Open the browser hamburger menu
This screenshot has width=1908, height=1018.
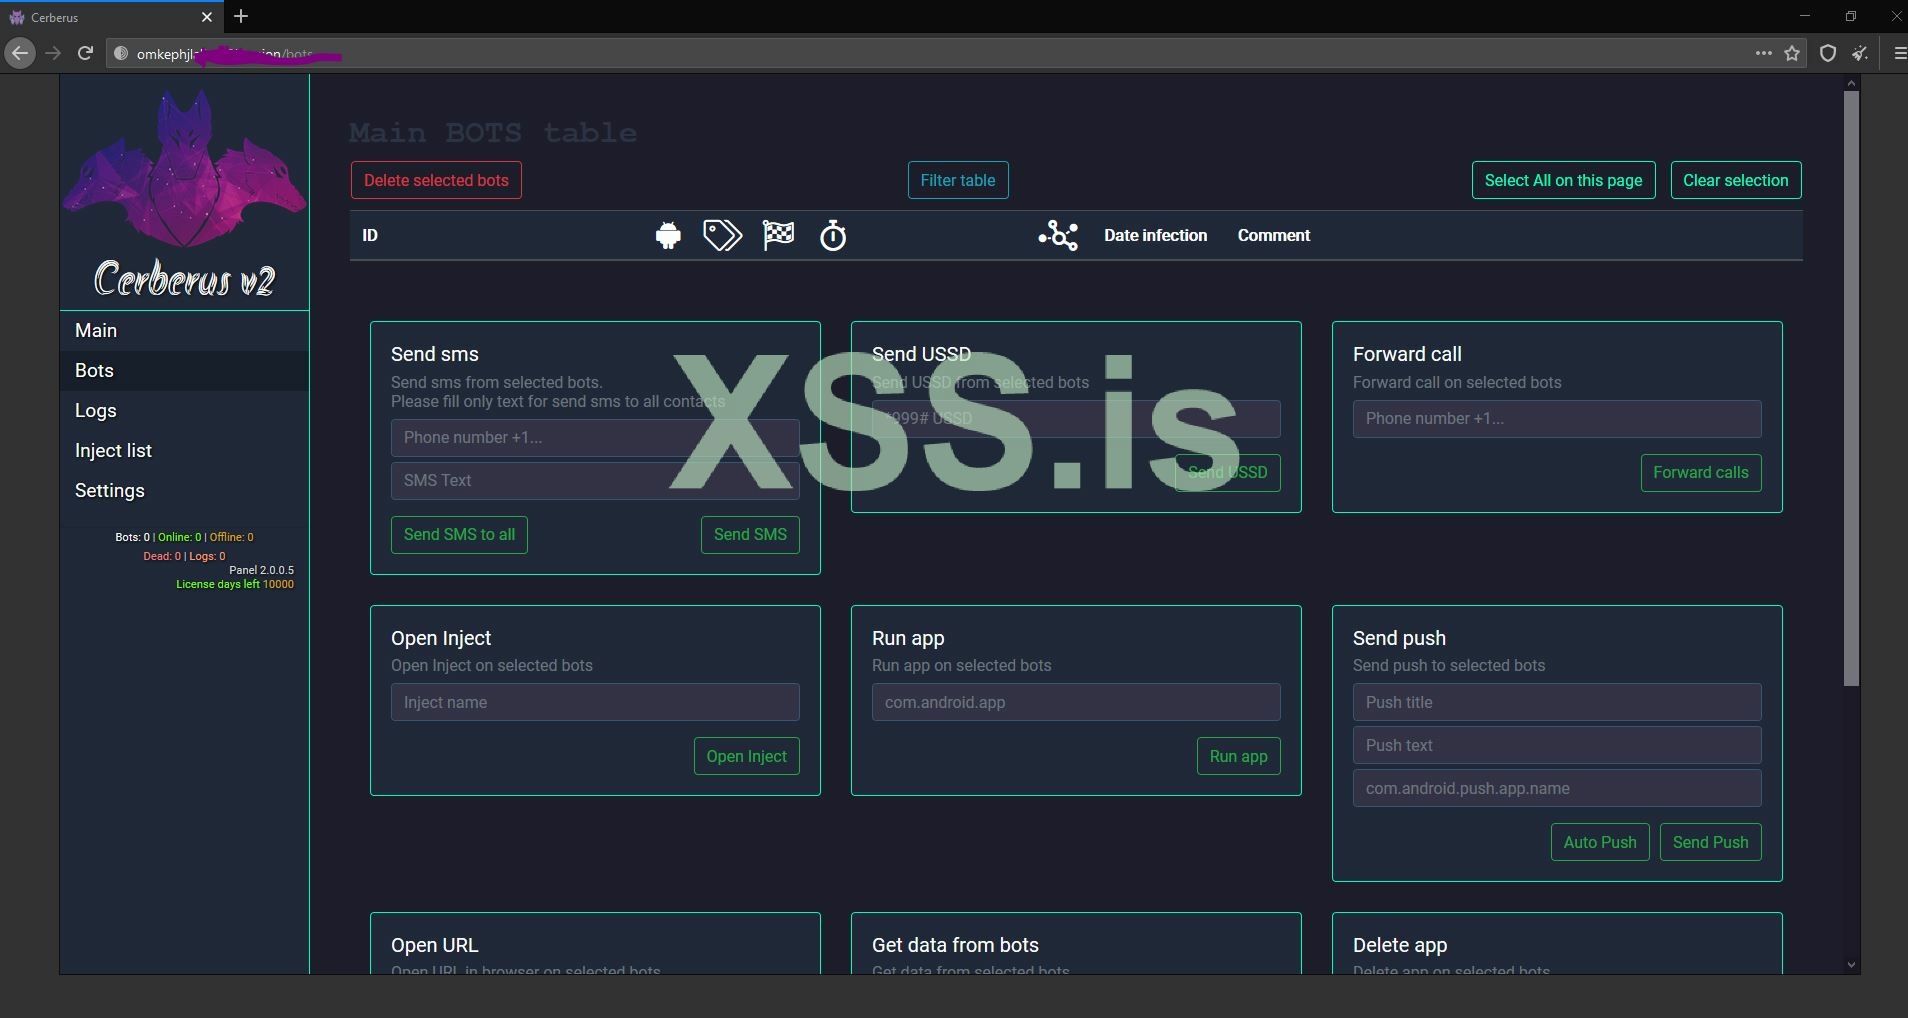(x=1899, y=54)
